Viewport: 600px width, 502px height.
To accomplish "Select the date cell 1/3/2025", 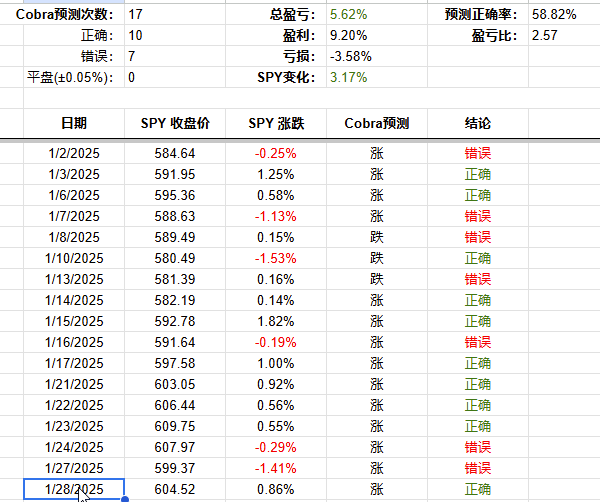I will [74, 174].
